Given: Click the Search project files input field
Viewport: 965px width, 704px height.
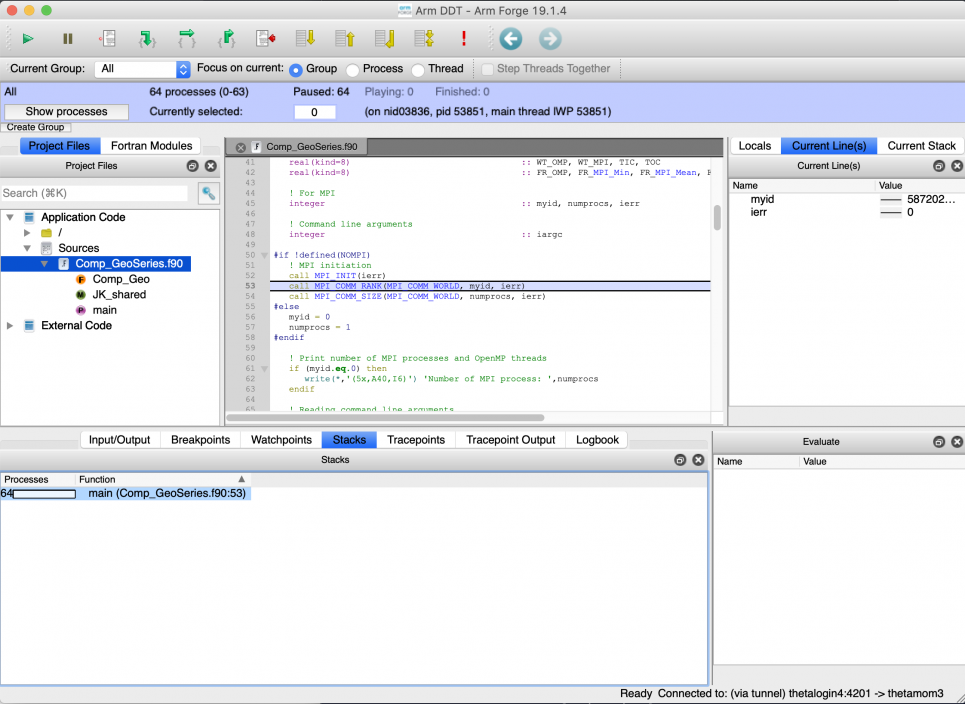Looking at the screenshot, I should click(95, 193).
